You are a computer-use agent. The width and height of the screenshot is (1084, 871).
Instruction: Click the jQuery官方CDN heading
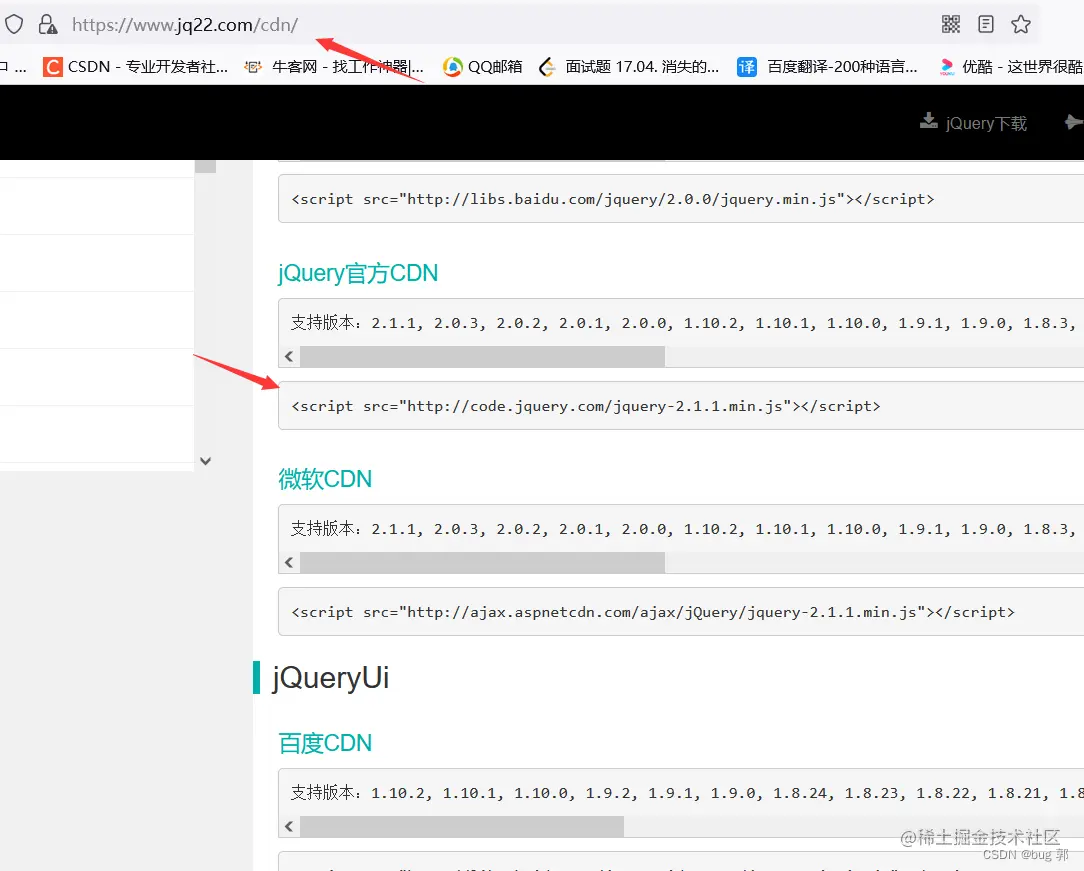[357, 273]
